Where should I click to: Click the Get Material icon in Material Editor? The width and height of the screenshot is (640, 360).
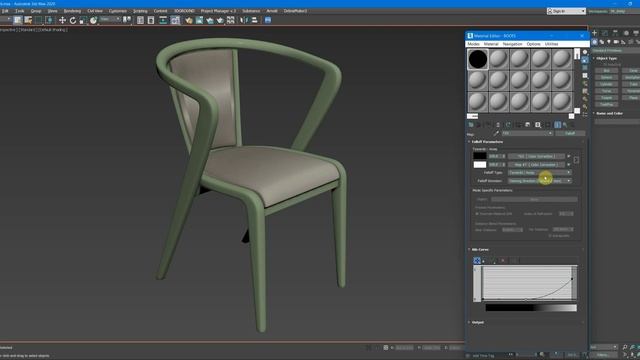(x=471, y=125)
